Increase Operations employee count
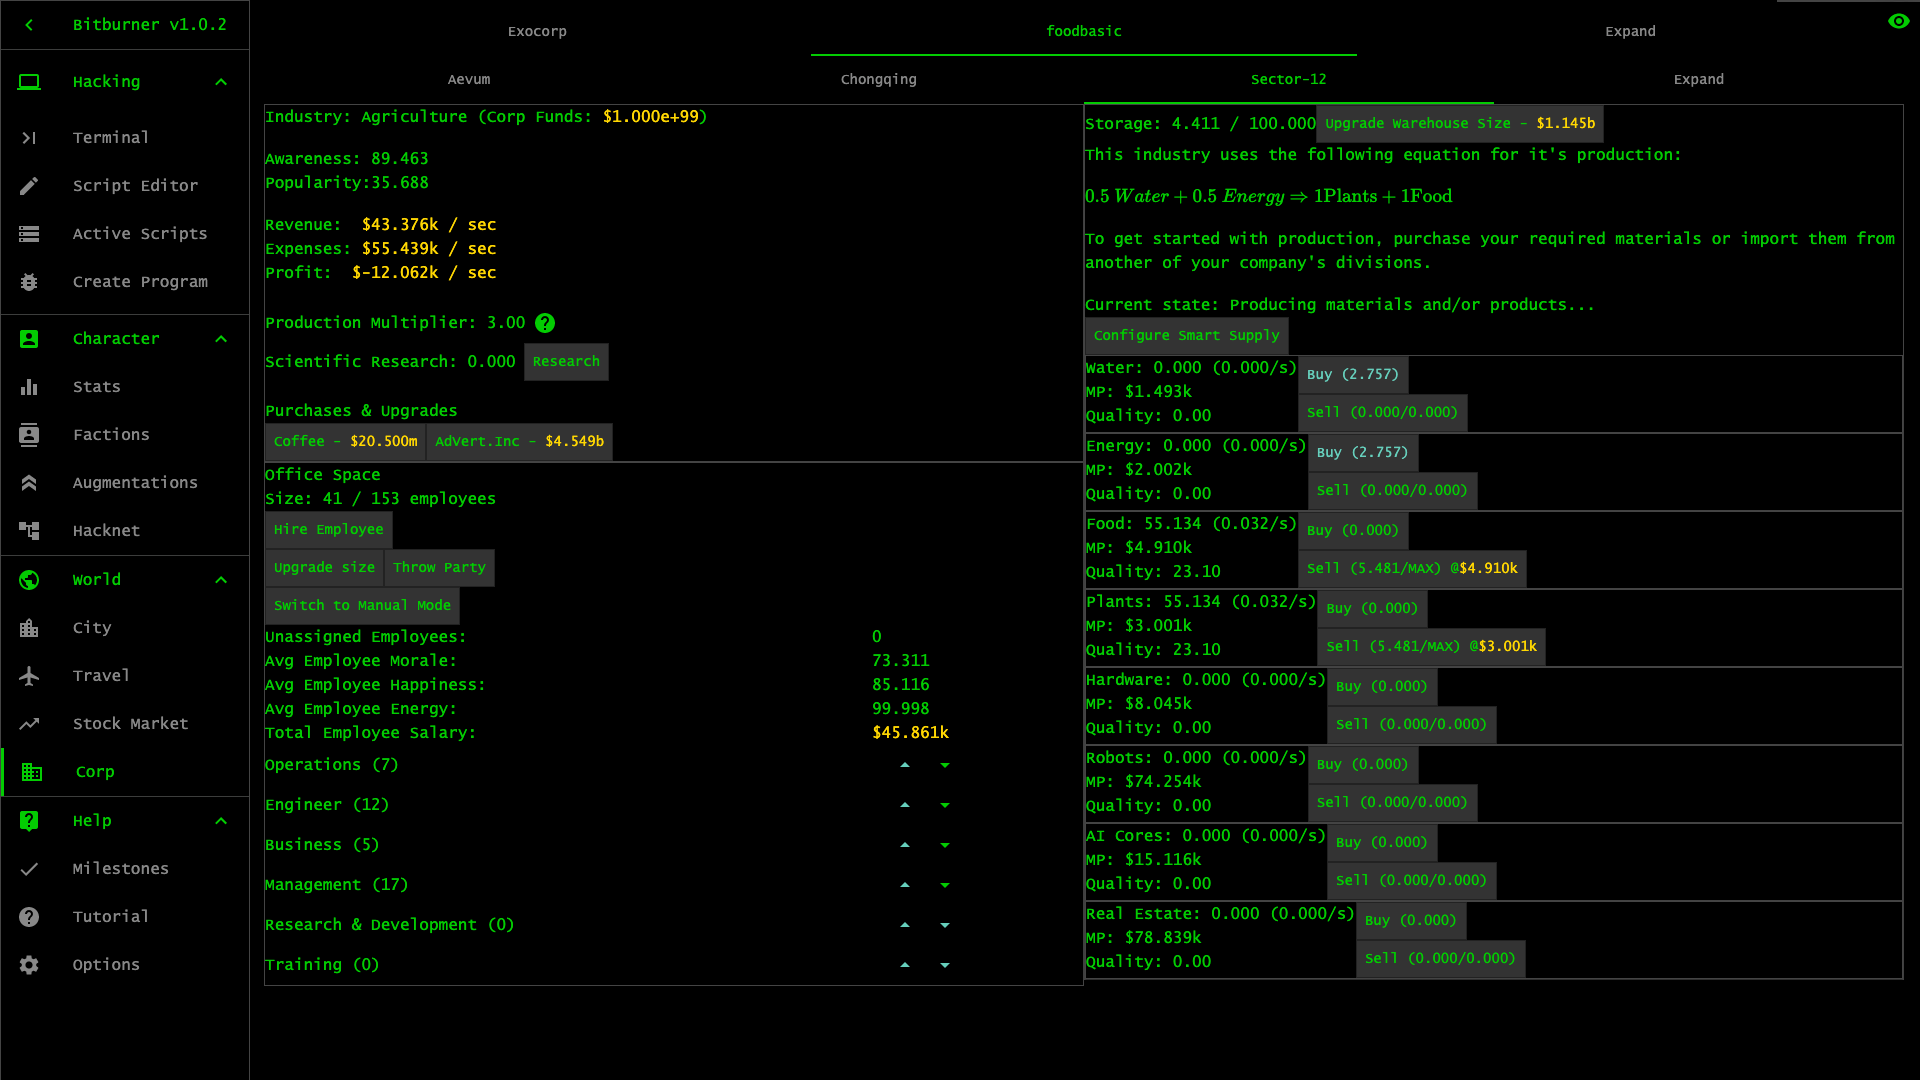 905,765
